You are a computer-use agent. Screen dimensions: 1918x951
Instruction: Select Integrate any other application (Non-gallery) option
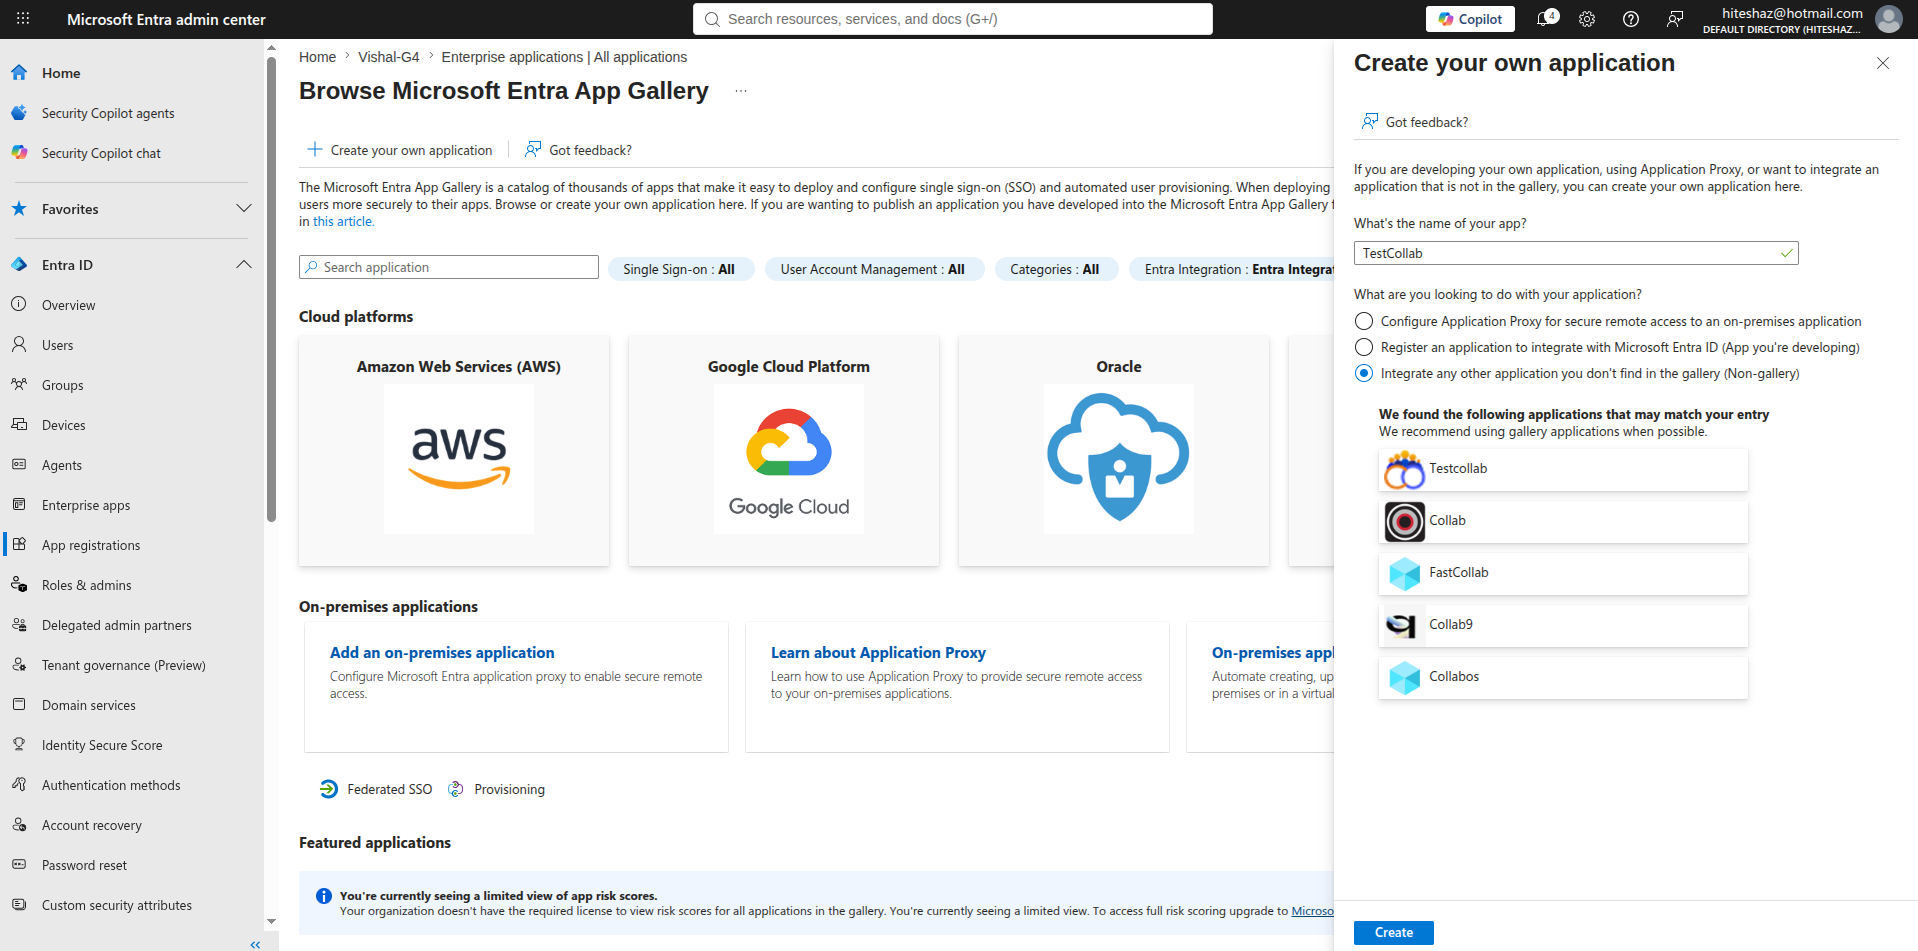(x=1364, y=373)
